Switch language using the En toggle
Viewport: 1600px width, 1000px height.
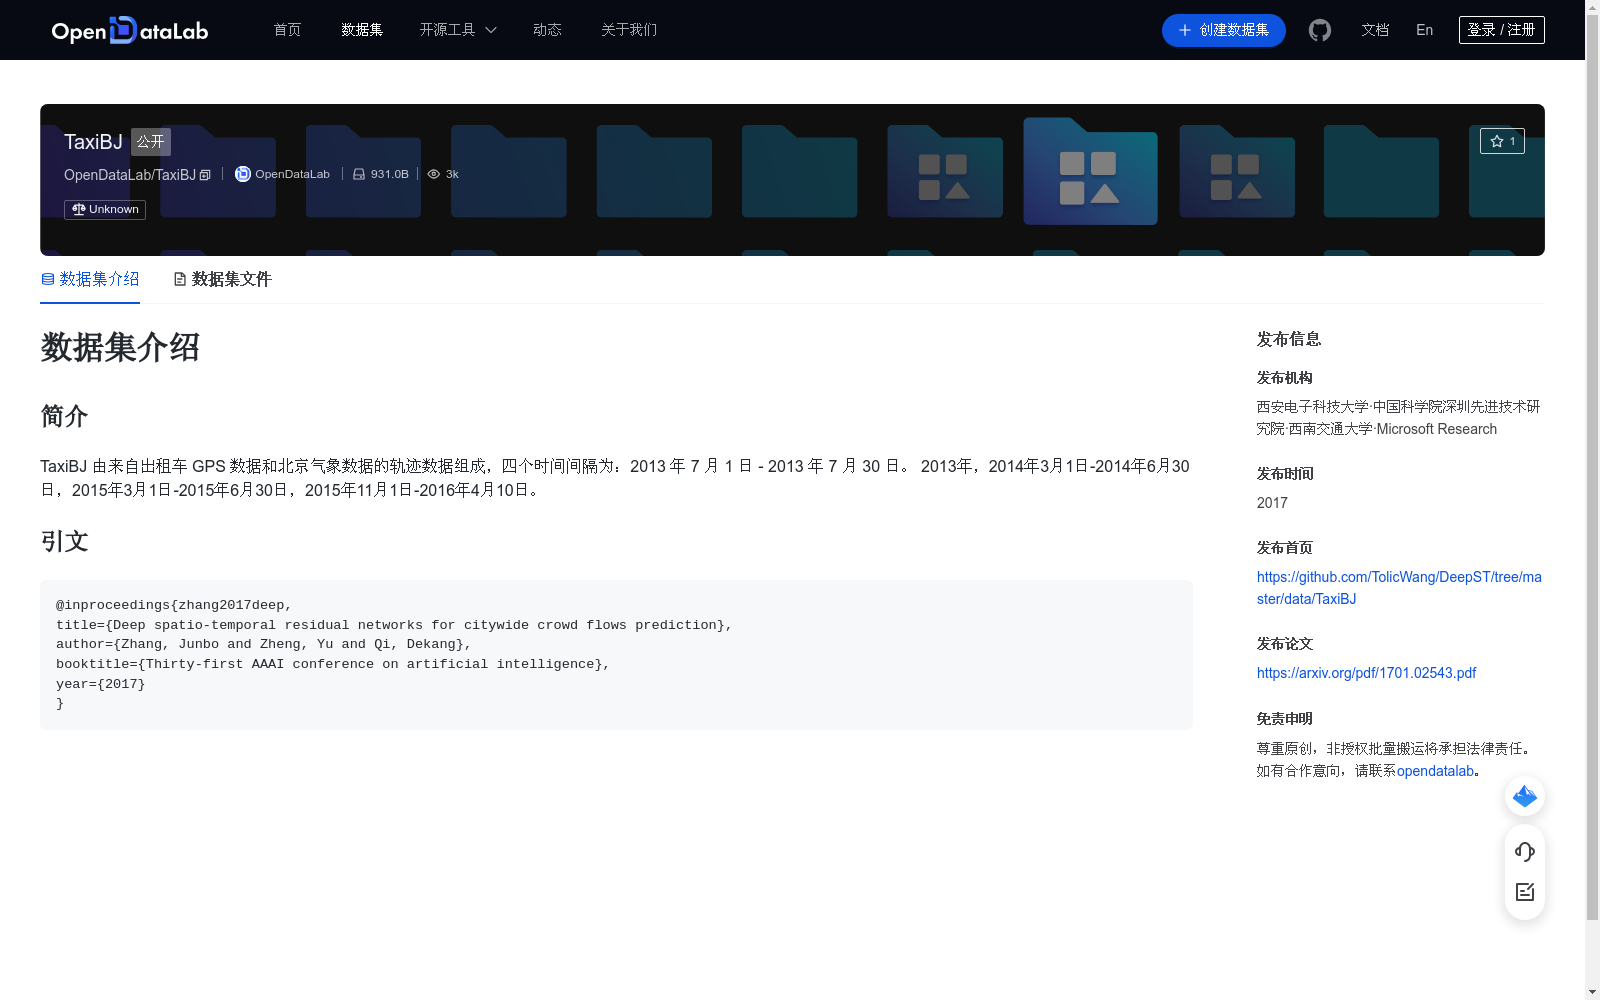pyautogui.click(x=1423, y=30)
